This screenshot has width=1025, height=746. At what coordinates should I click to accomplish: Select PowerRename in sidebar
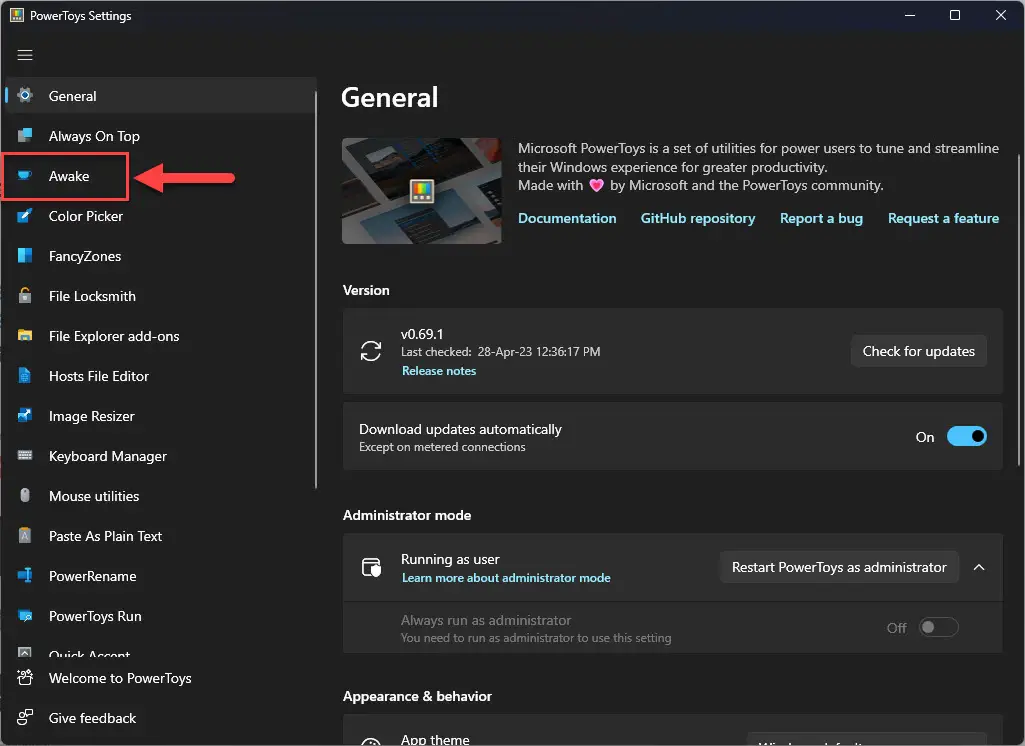160,576
